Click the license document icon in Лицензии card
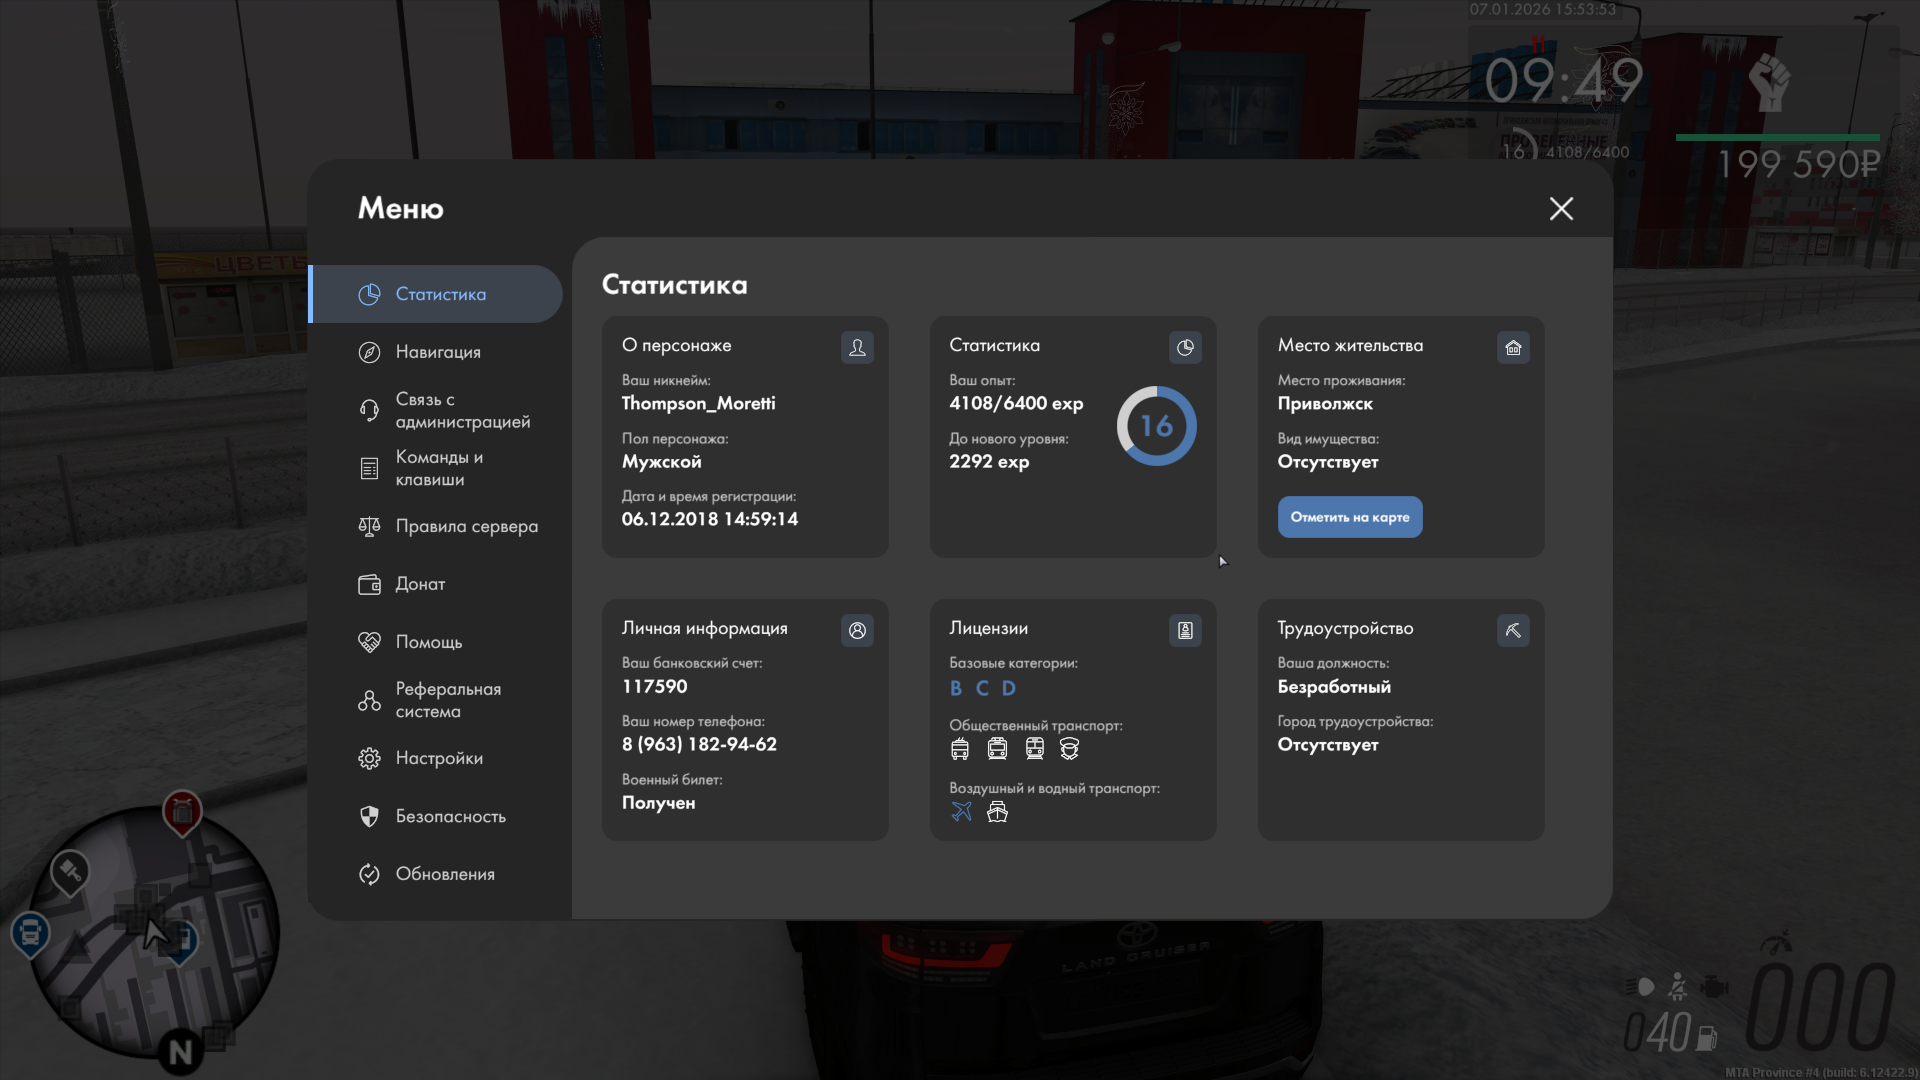The height and width of the screenshot is (1080, 1920). [x=1185, y=630]
